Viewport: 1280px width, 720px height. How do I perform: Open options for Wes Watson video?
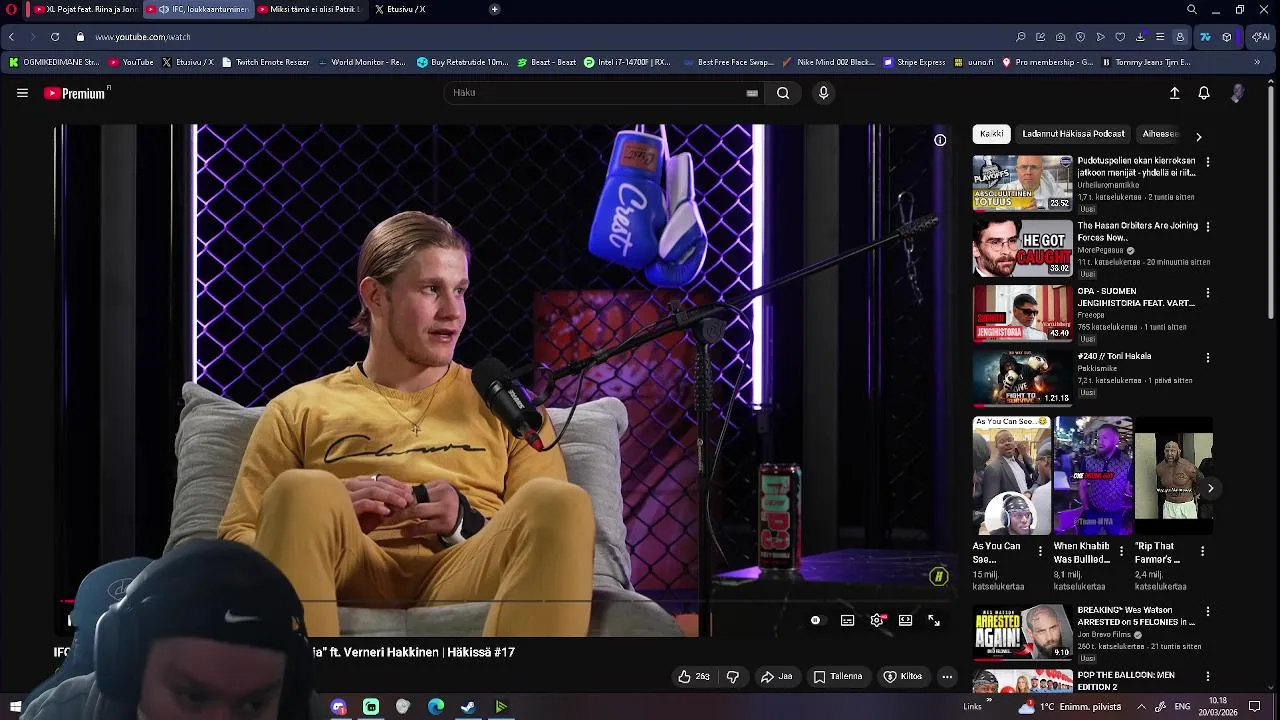(1208, 611)
